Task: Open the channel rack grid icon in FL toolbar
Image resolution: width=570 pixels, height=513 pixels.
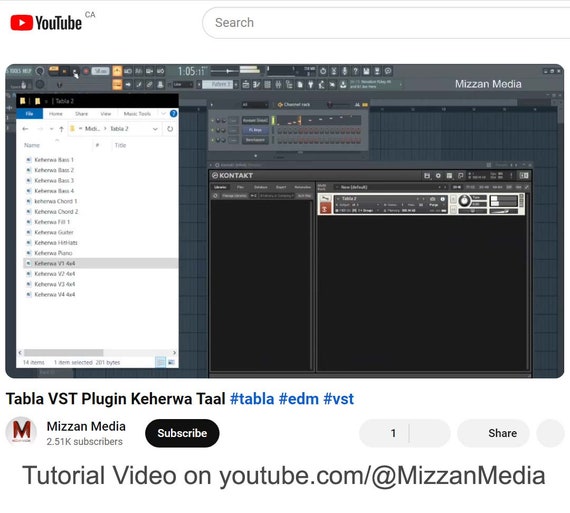Action: (268, 85)
